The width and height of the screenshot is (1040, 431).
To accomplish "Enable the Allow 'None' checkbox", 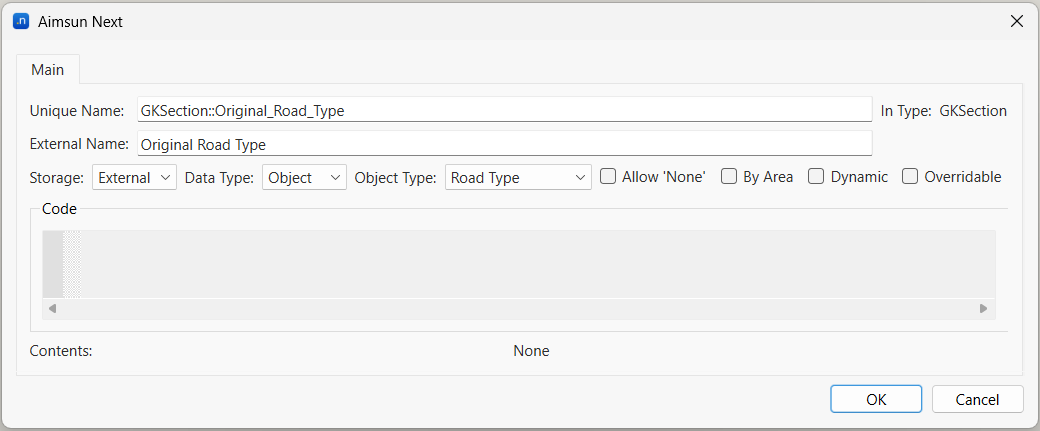I will pyautogui.click(x=608, y=176).
